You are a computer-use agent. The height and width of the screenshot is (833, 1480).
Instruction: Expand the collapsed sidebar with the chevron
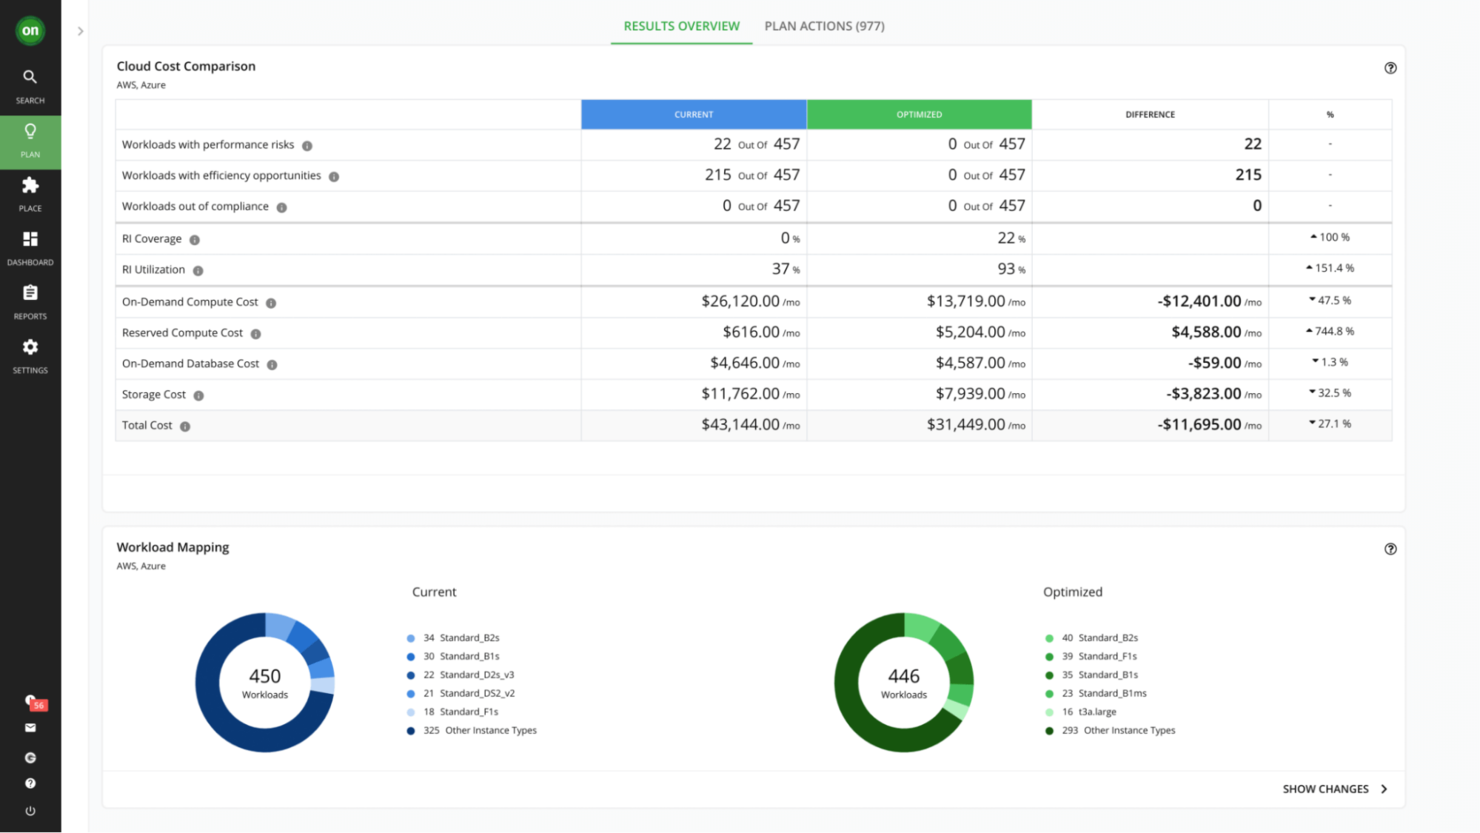79,31
